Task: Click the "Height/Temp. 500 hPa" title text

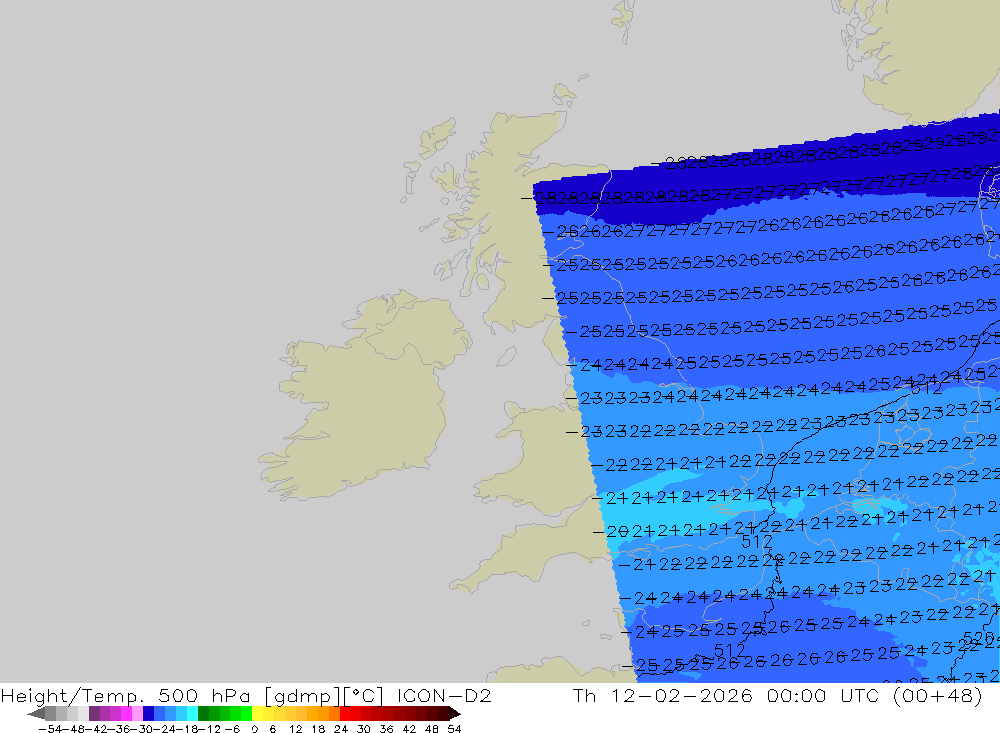Action: coord(126,695)
